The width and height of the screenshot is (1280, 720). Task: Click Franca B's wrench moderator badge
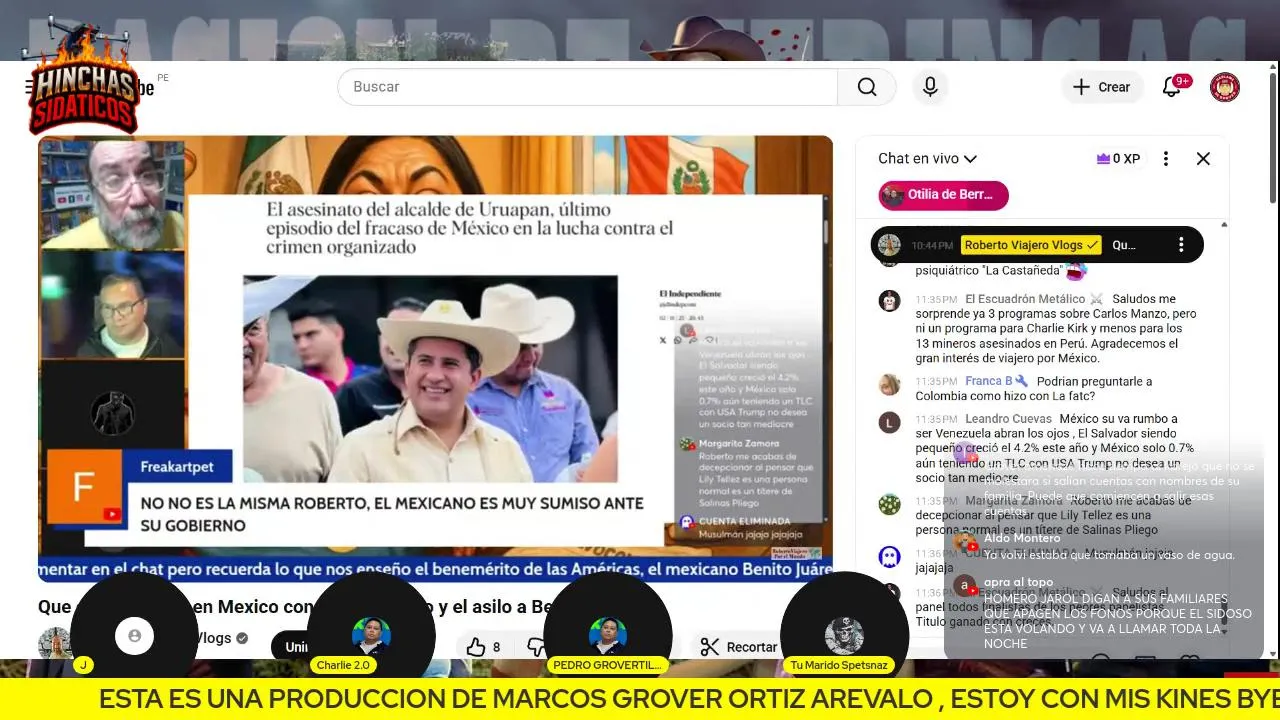coord(1021,381)
